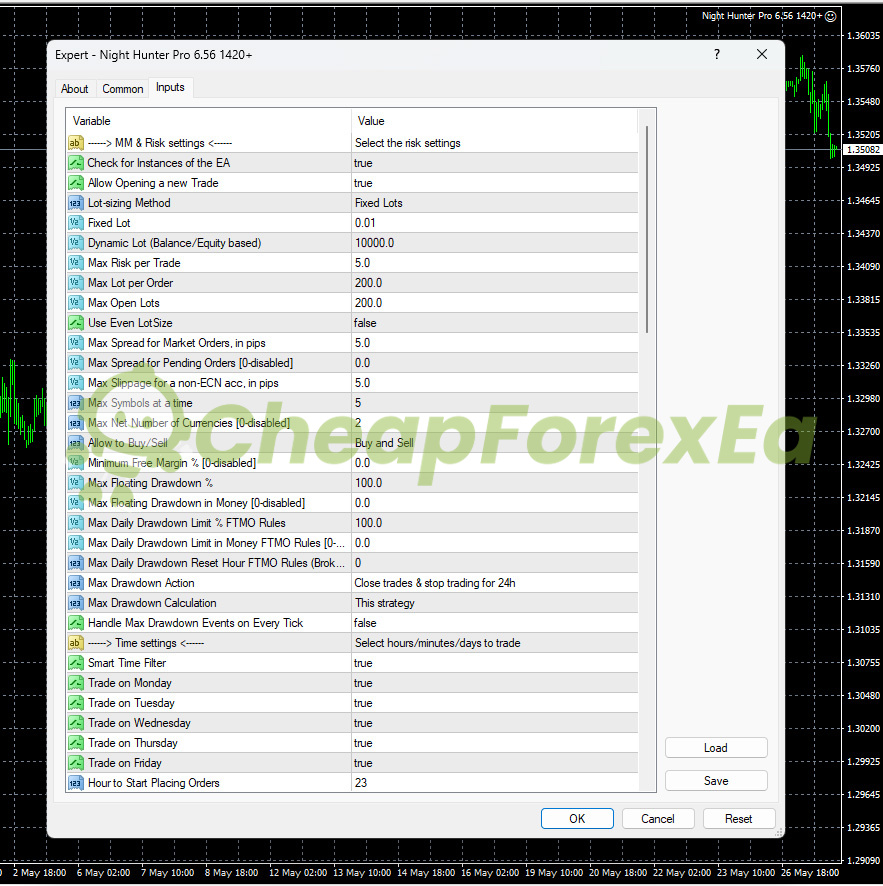
Task: Click the icon beside Max Lot per Order
Action: (x=76, y=283)
